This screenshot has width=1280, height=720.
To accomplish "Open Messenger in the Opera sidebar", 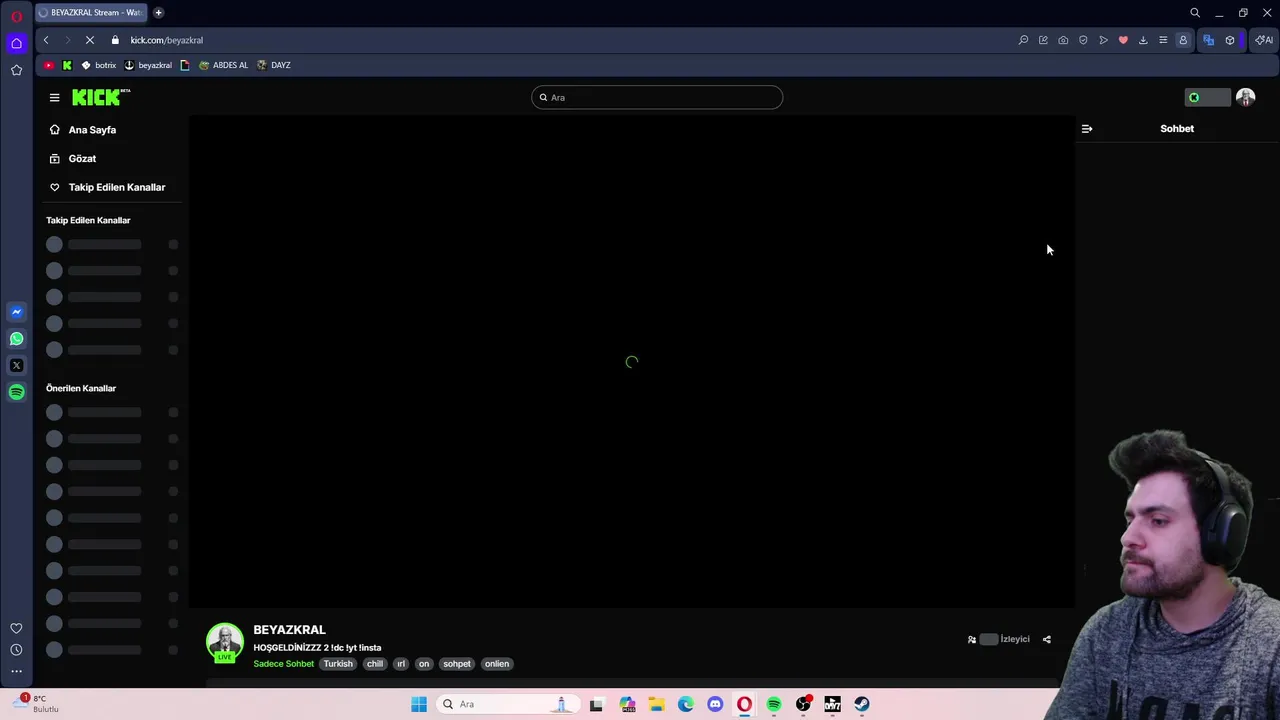I will point(16,312).
